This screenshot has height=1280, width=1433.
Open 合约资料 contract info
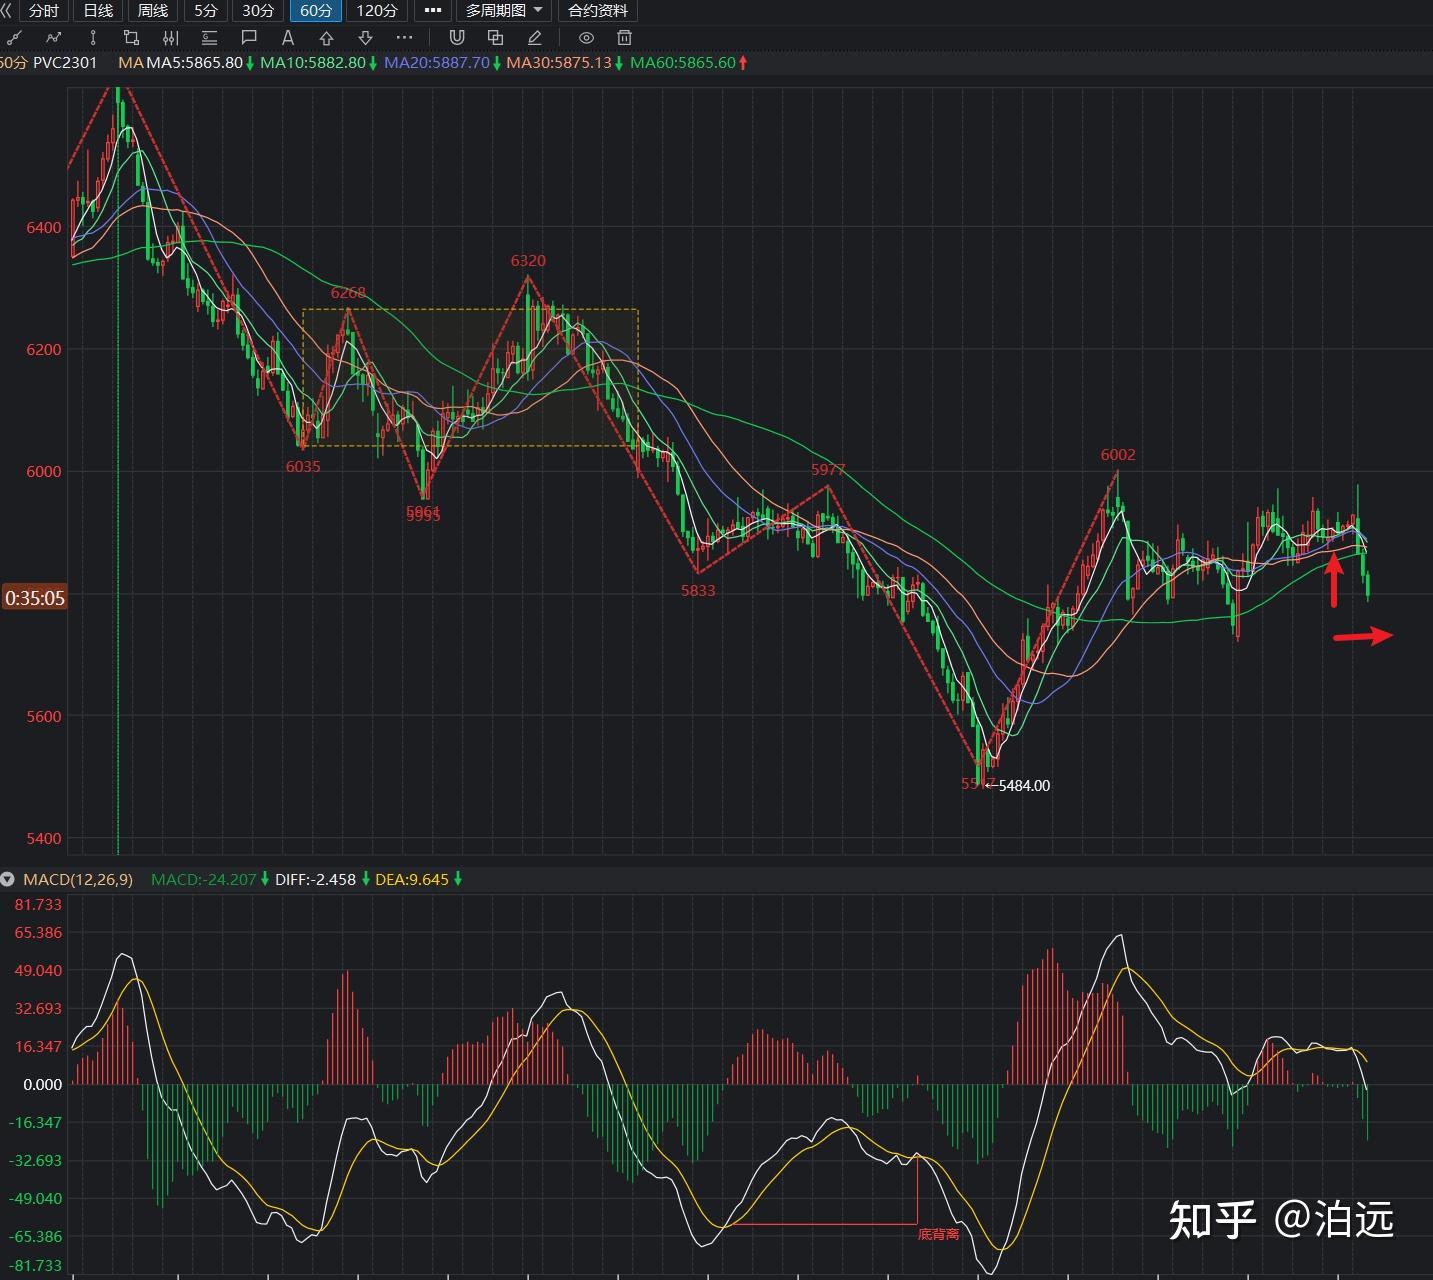(x=598, y=11)
